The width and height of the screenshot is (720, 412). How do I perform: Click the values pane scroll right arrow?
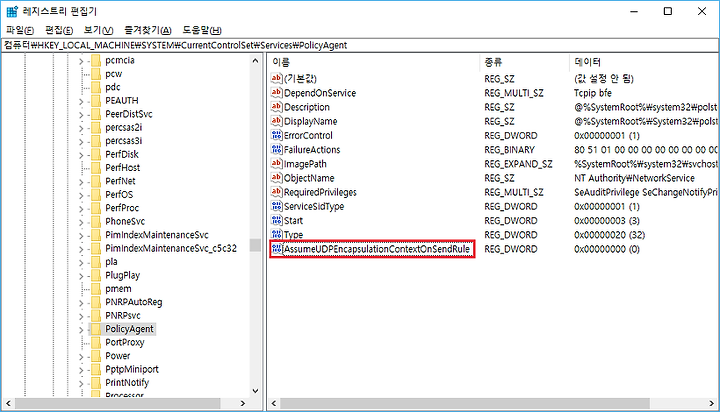point(712,403)
